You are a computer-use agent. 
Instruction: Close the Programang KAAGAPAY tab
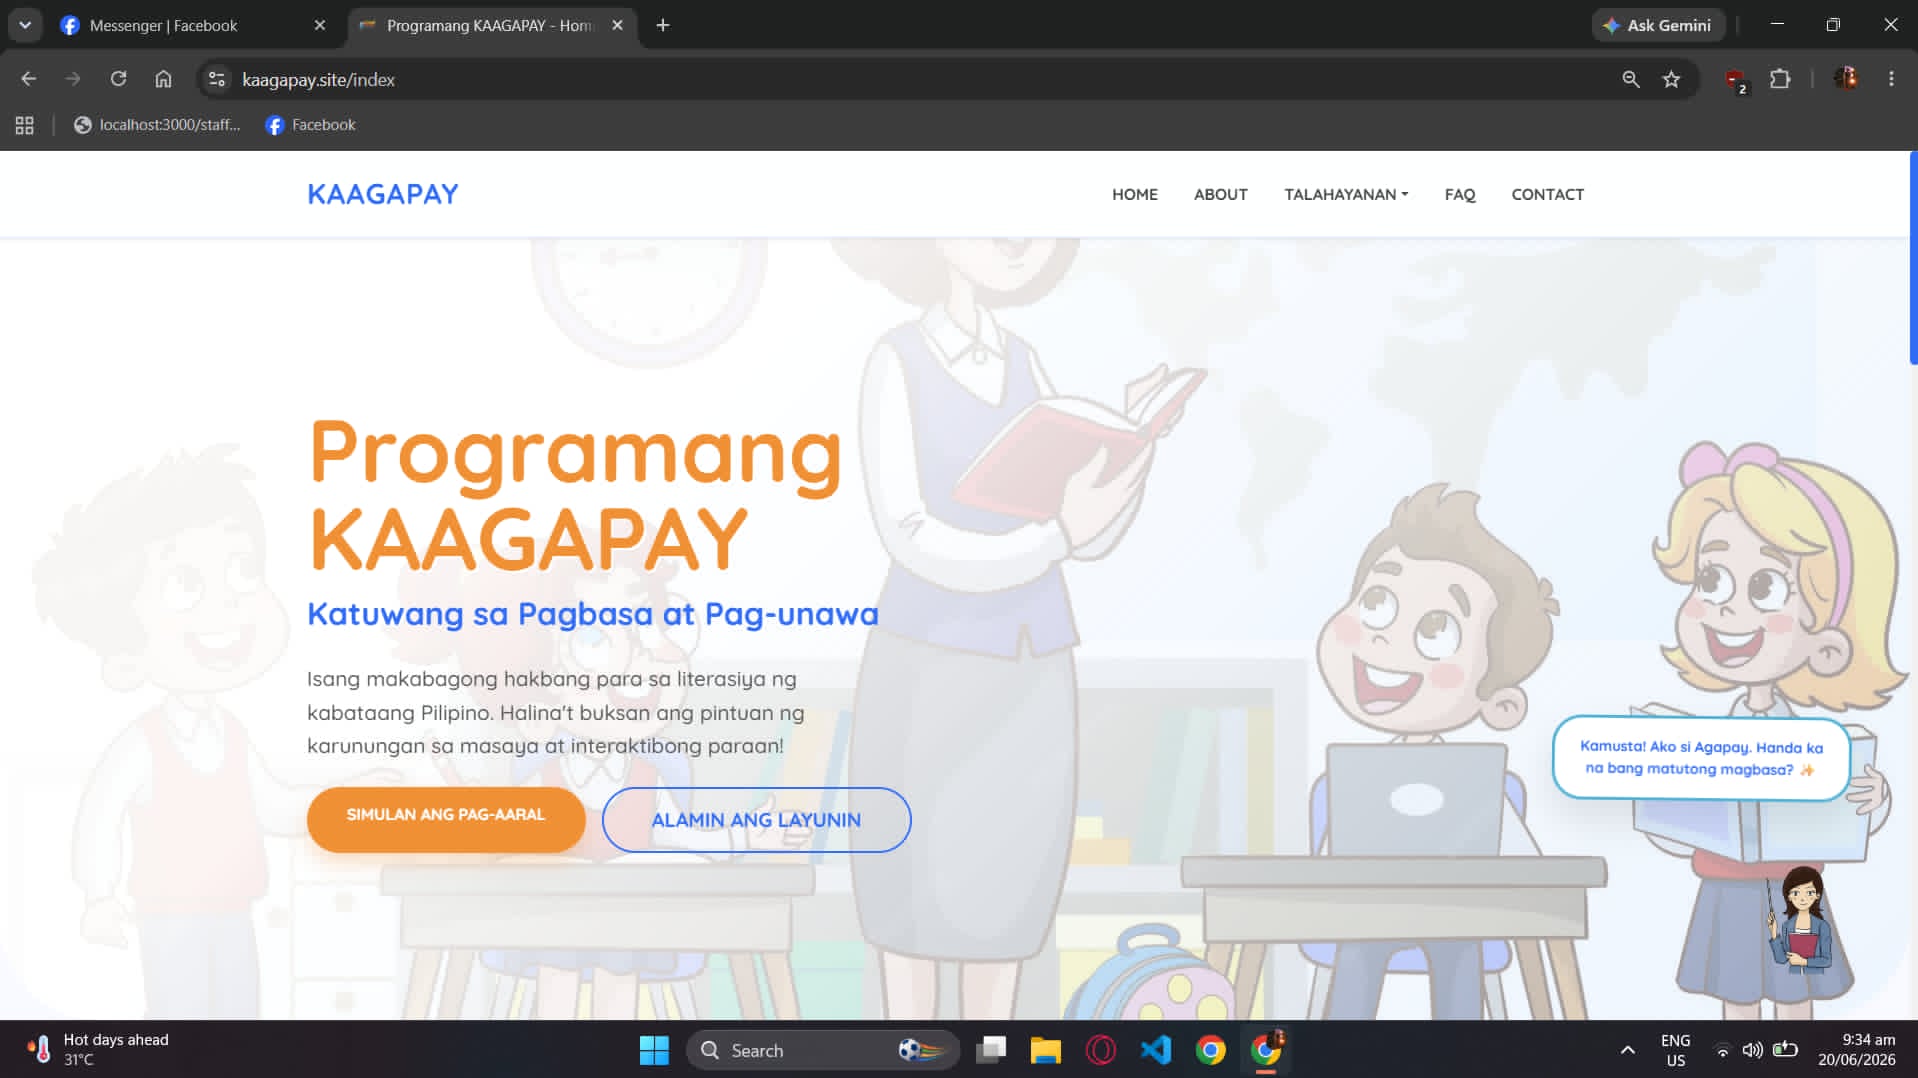pos(617,25)
